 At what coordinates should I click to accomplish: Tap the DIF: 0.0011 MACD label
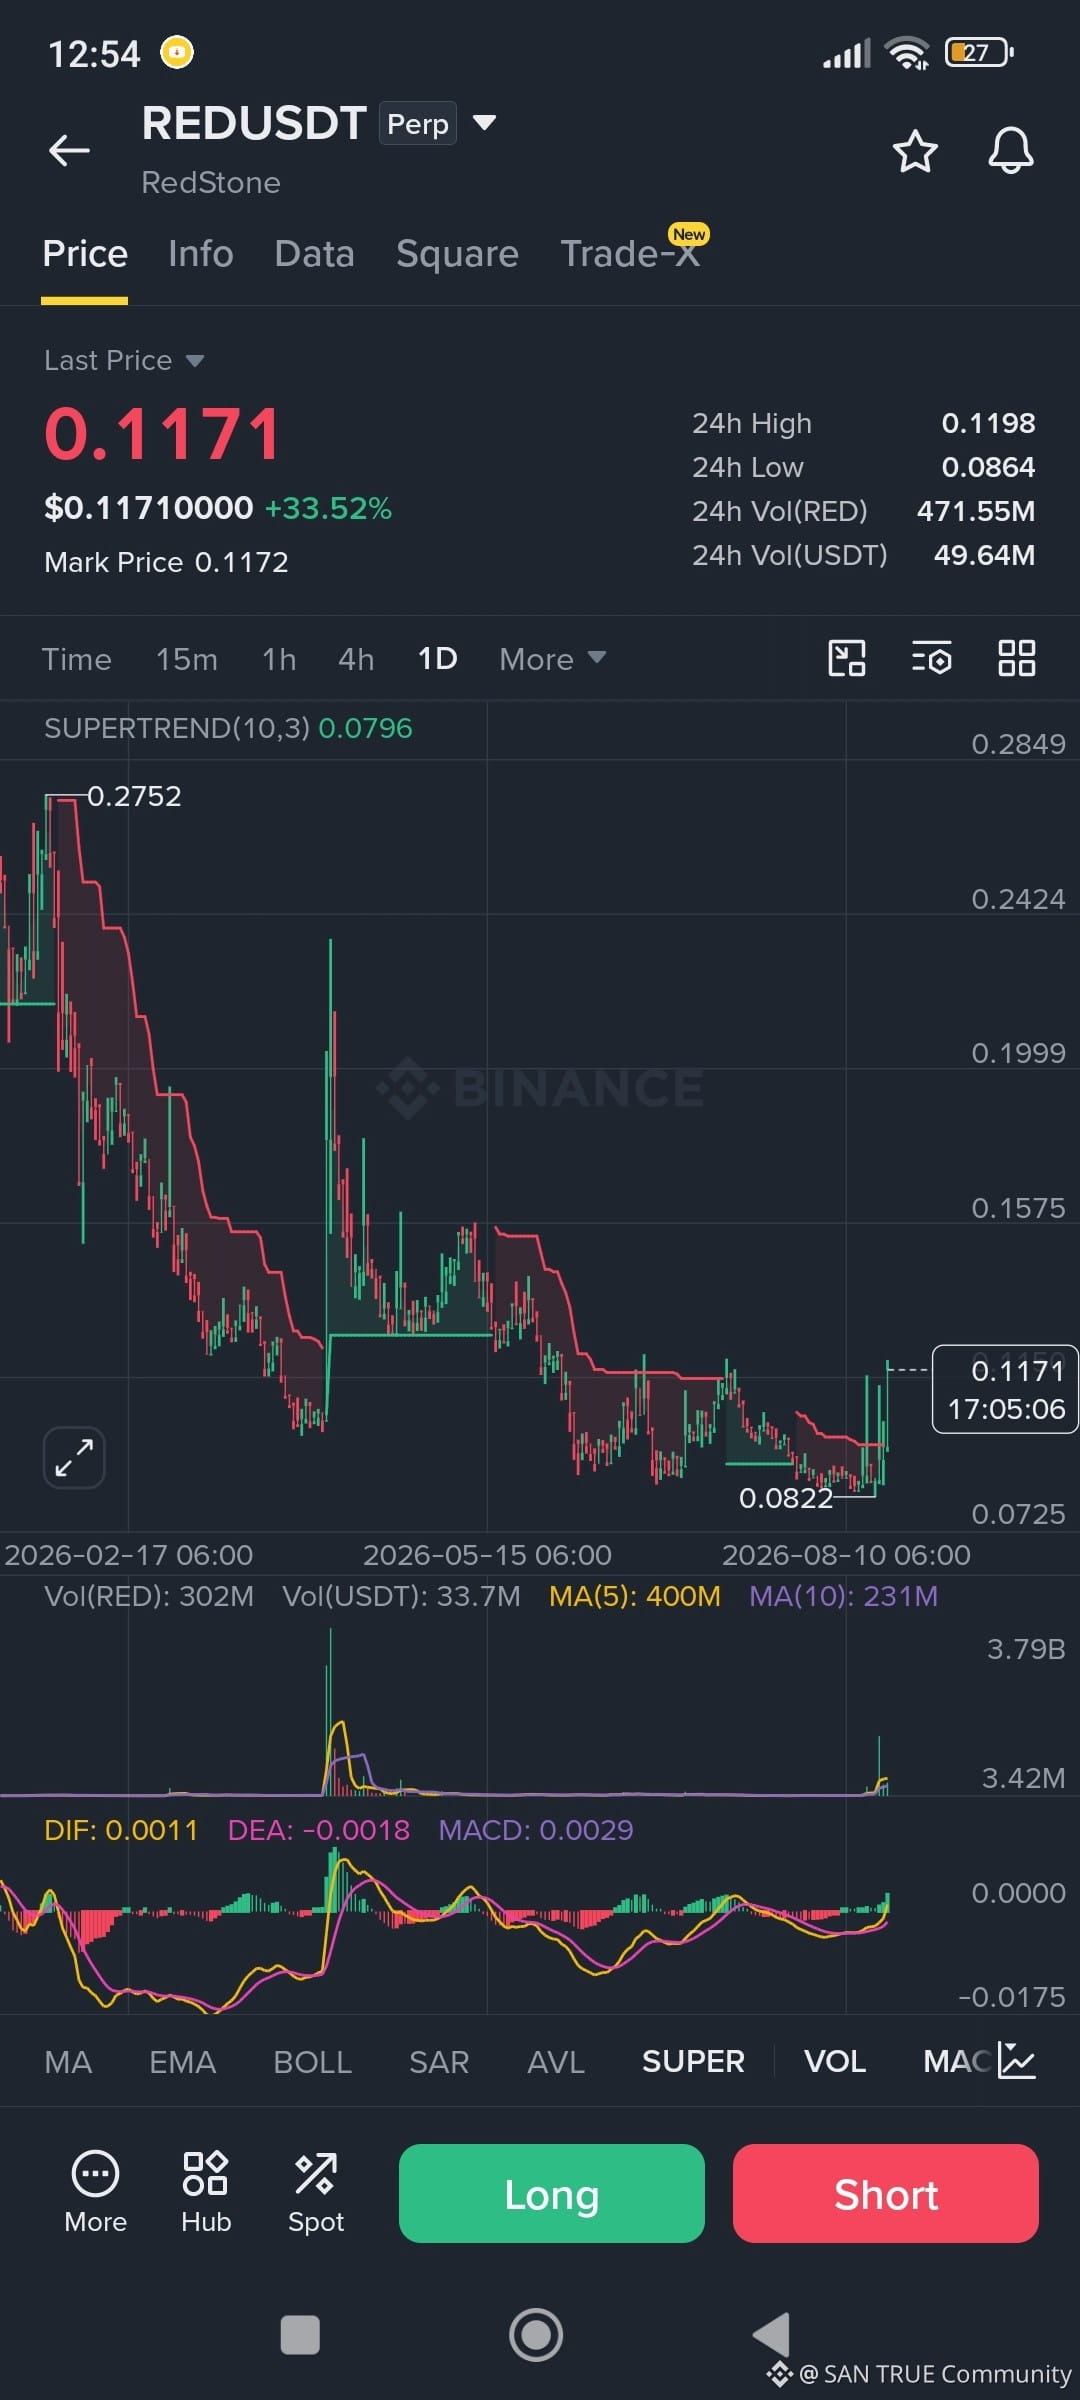click(121, 1830)
